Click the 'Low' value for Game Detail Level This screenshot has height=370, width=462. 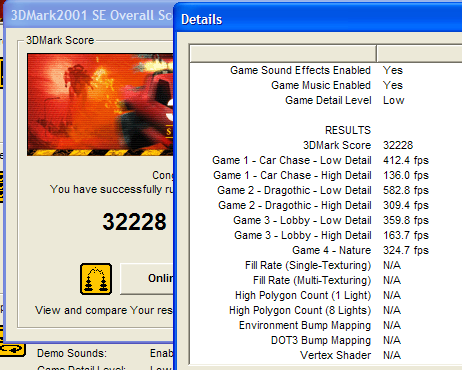tap(393, 100)
